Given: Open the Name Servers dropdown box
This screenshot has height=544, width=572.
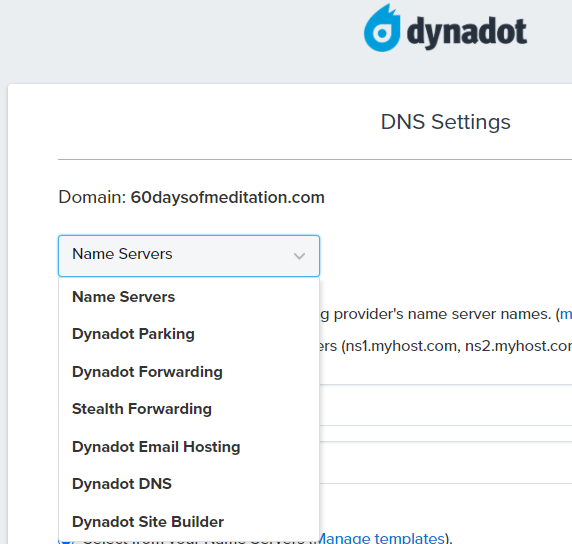Looking at the screenshot, I should point(189,255).
